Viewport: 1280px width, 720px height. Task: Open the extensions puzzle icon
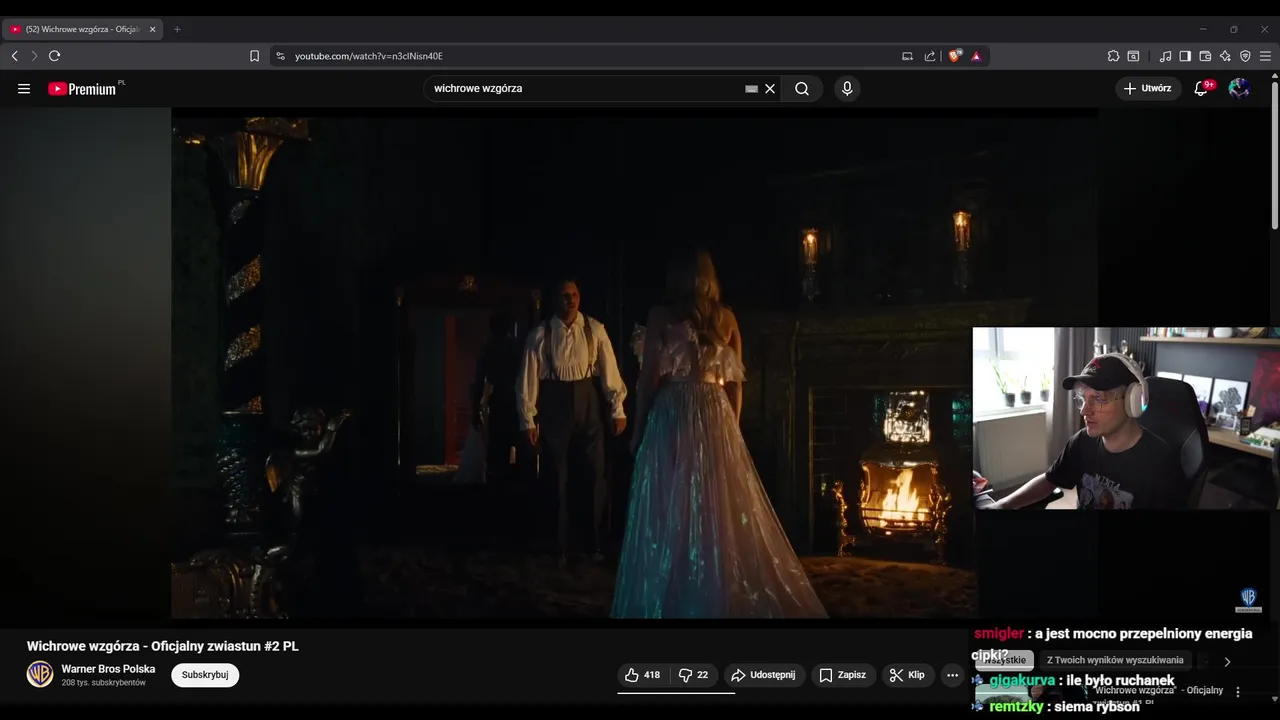tap(1113, 56)
